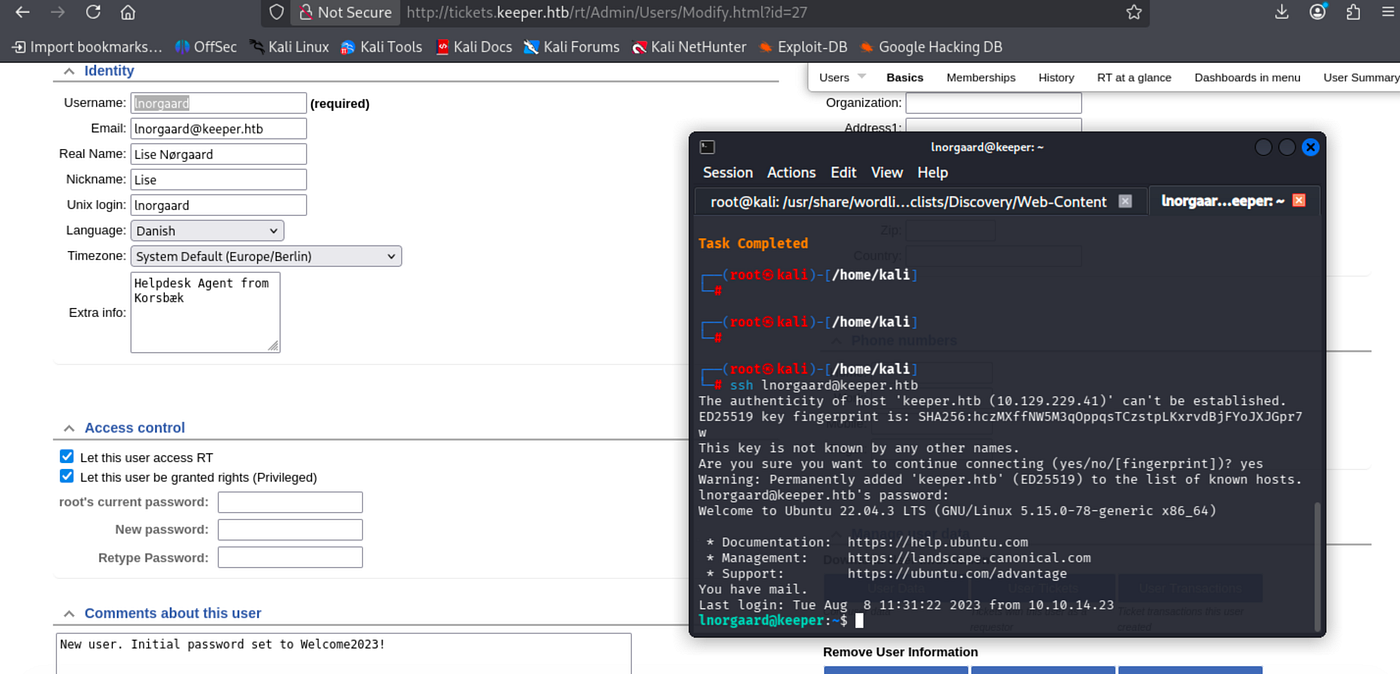Screen dimensions: 1400x674
Task: Bookmark this page with the star
Action: [x=1133, y=12]
